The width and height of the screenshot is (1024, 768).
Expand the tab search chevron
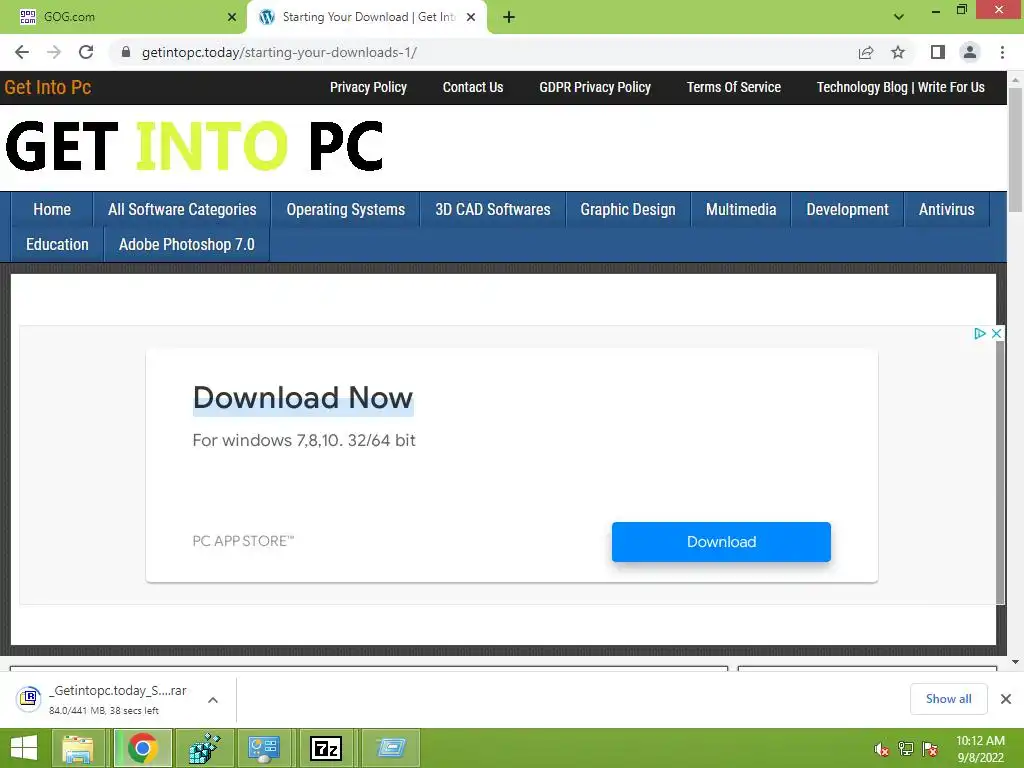pos(899,17)
